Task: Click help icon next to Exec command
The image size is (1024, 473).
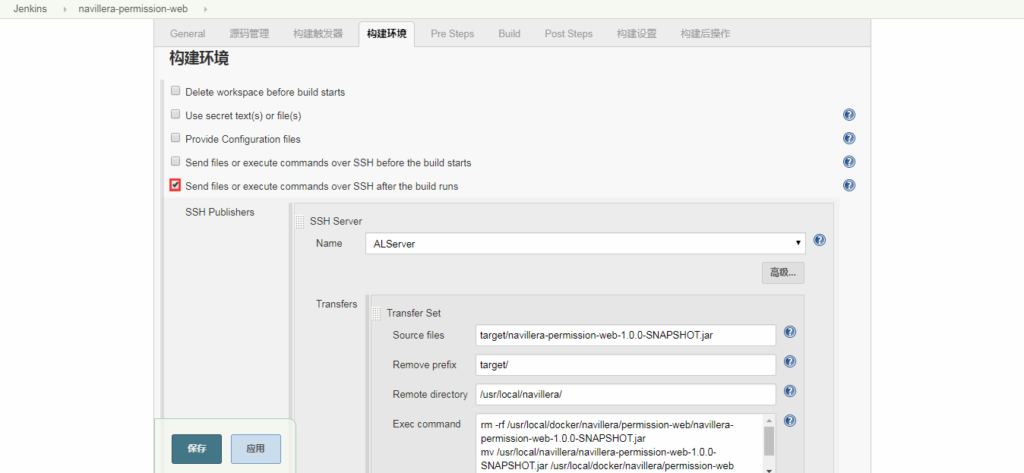Action: coord(789,421)
